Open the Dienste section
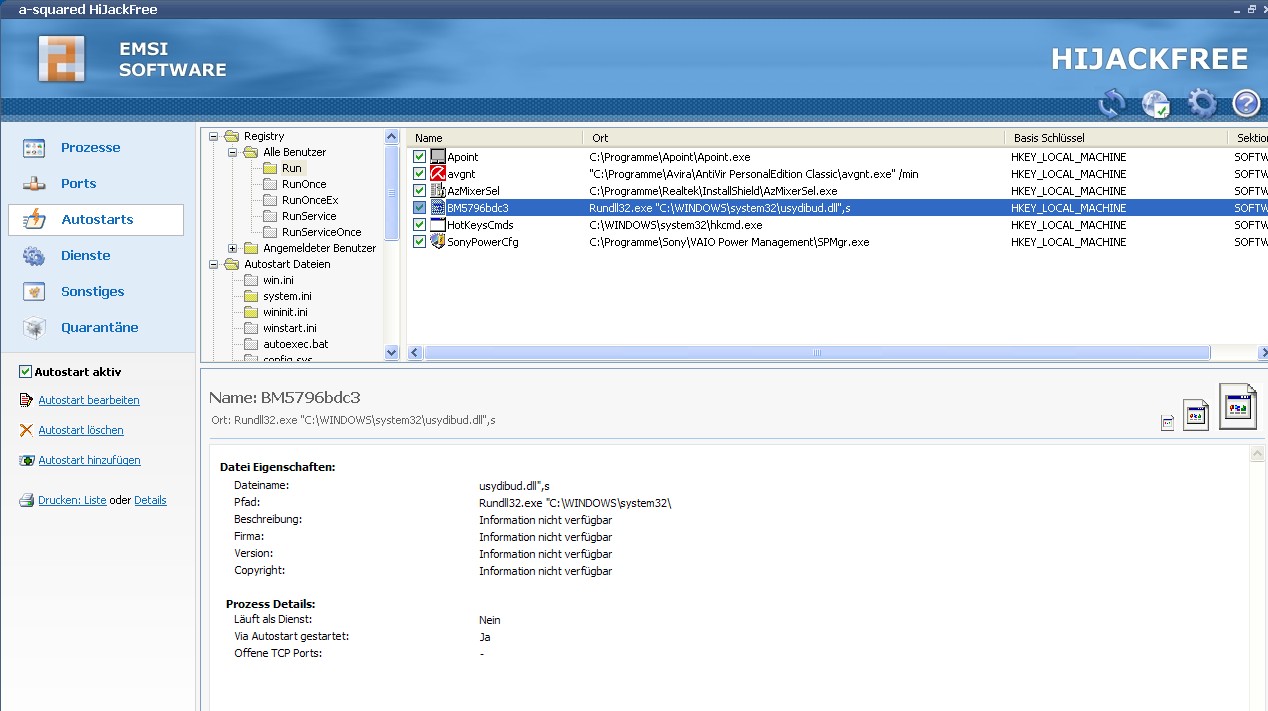This screenshot has width=1268, height=711. tap(86, 256)
